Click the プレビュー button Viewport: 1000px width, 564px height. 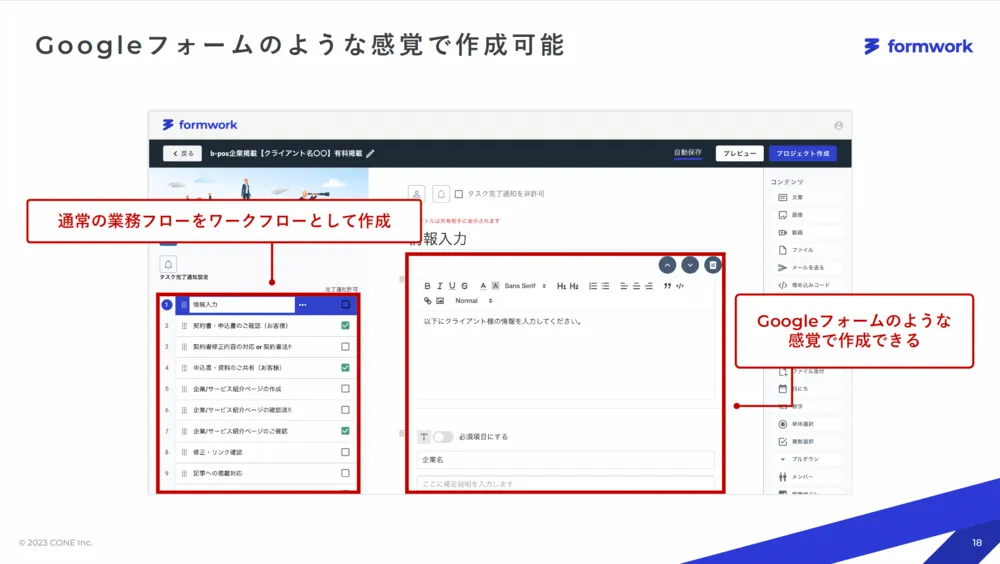coord(739,154)
